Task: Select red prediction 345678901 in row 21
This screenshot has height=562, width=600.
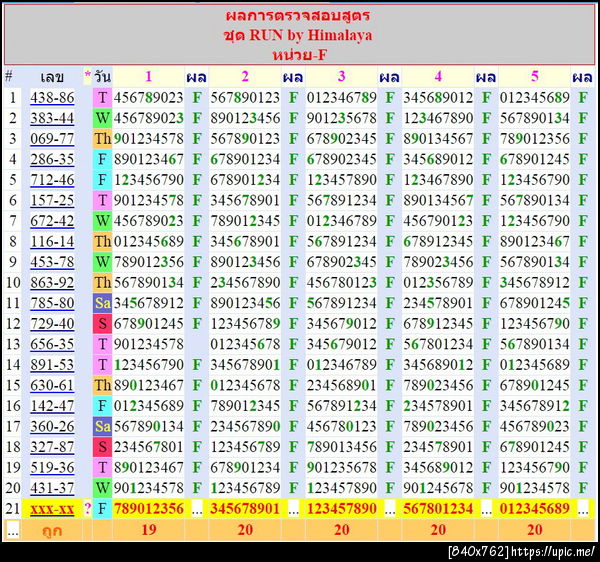Action: (x=245, y=509)
